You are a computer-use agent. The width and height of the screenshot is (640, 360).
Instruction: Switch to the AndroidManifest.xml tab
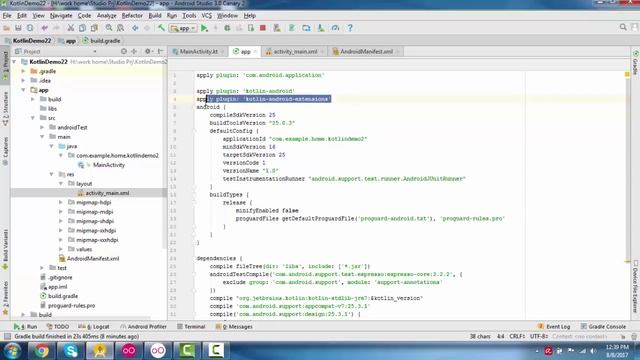[x=366, y=51]
